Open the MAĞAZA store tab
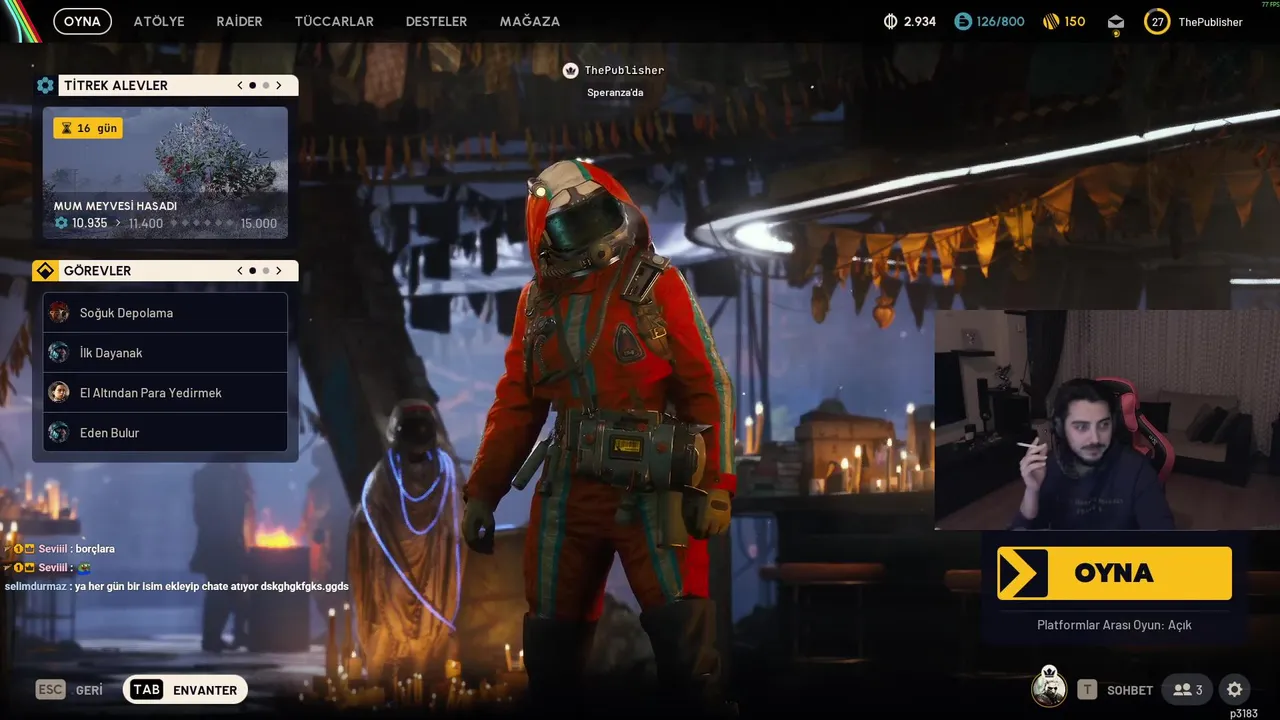This screenshot has width=1280, height=720. (x=530, y=21)
